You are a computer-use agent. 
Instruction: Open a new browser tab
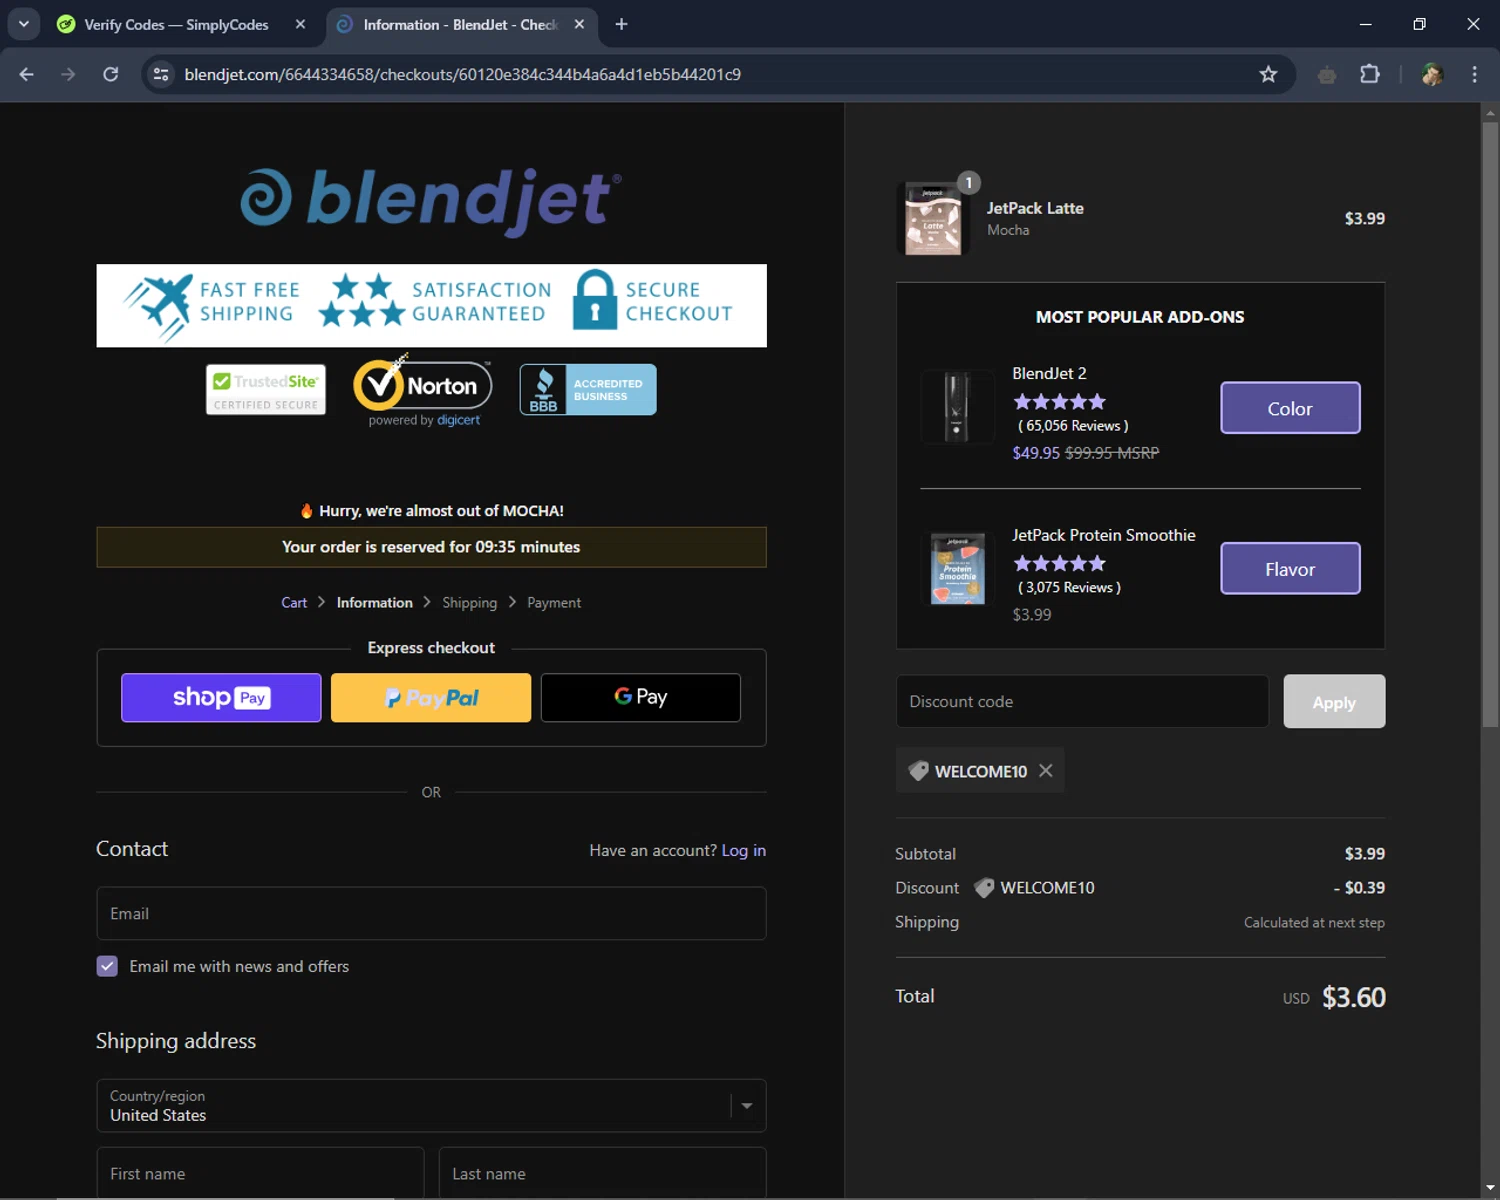coord(621,24)
